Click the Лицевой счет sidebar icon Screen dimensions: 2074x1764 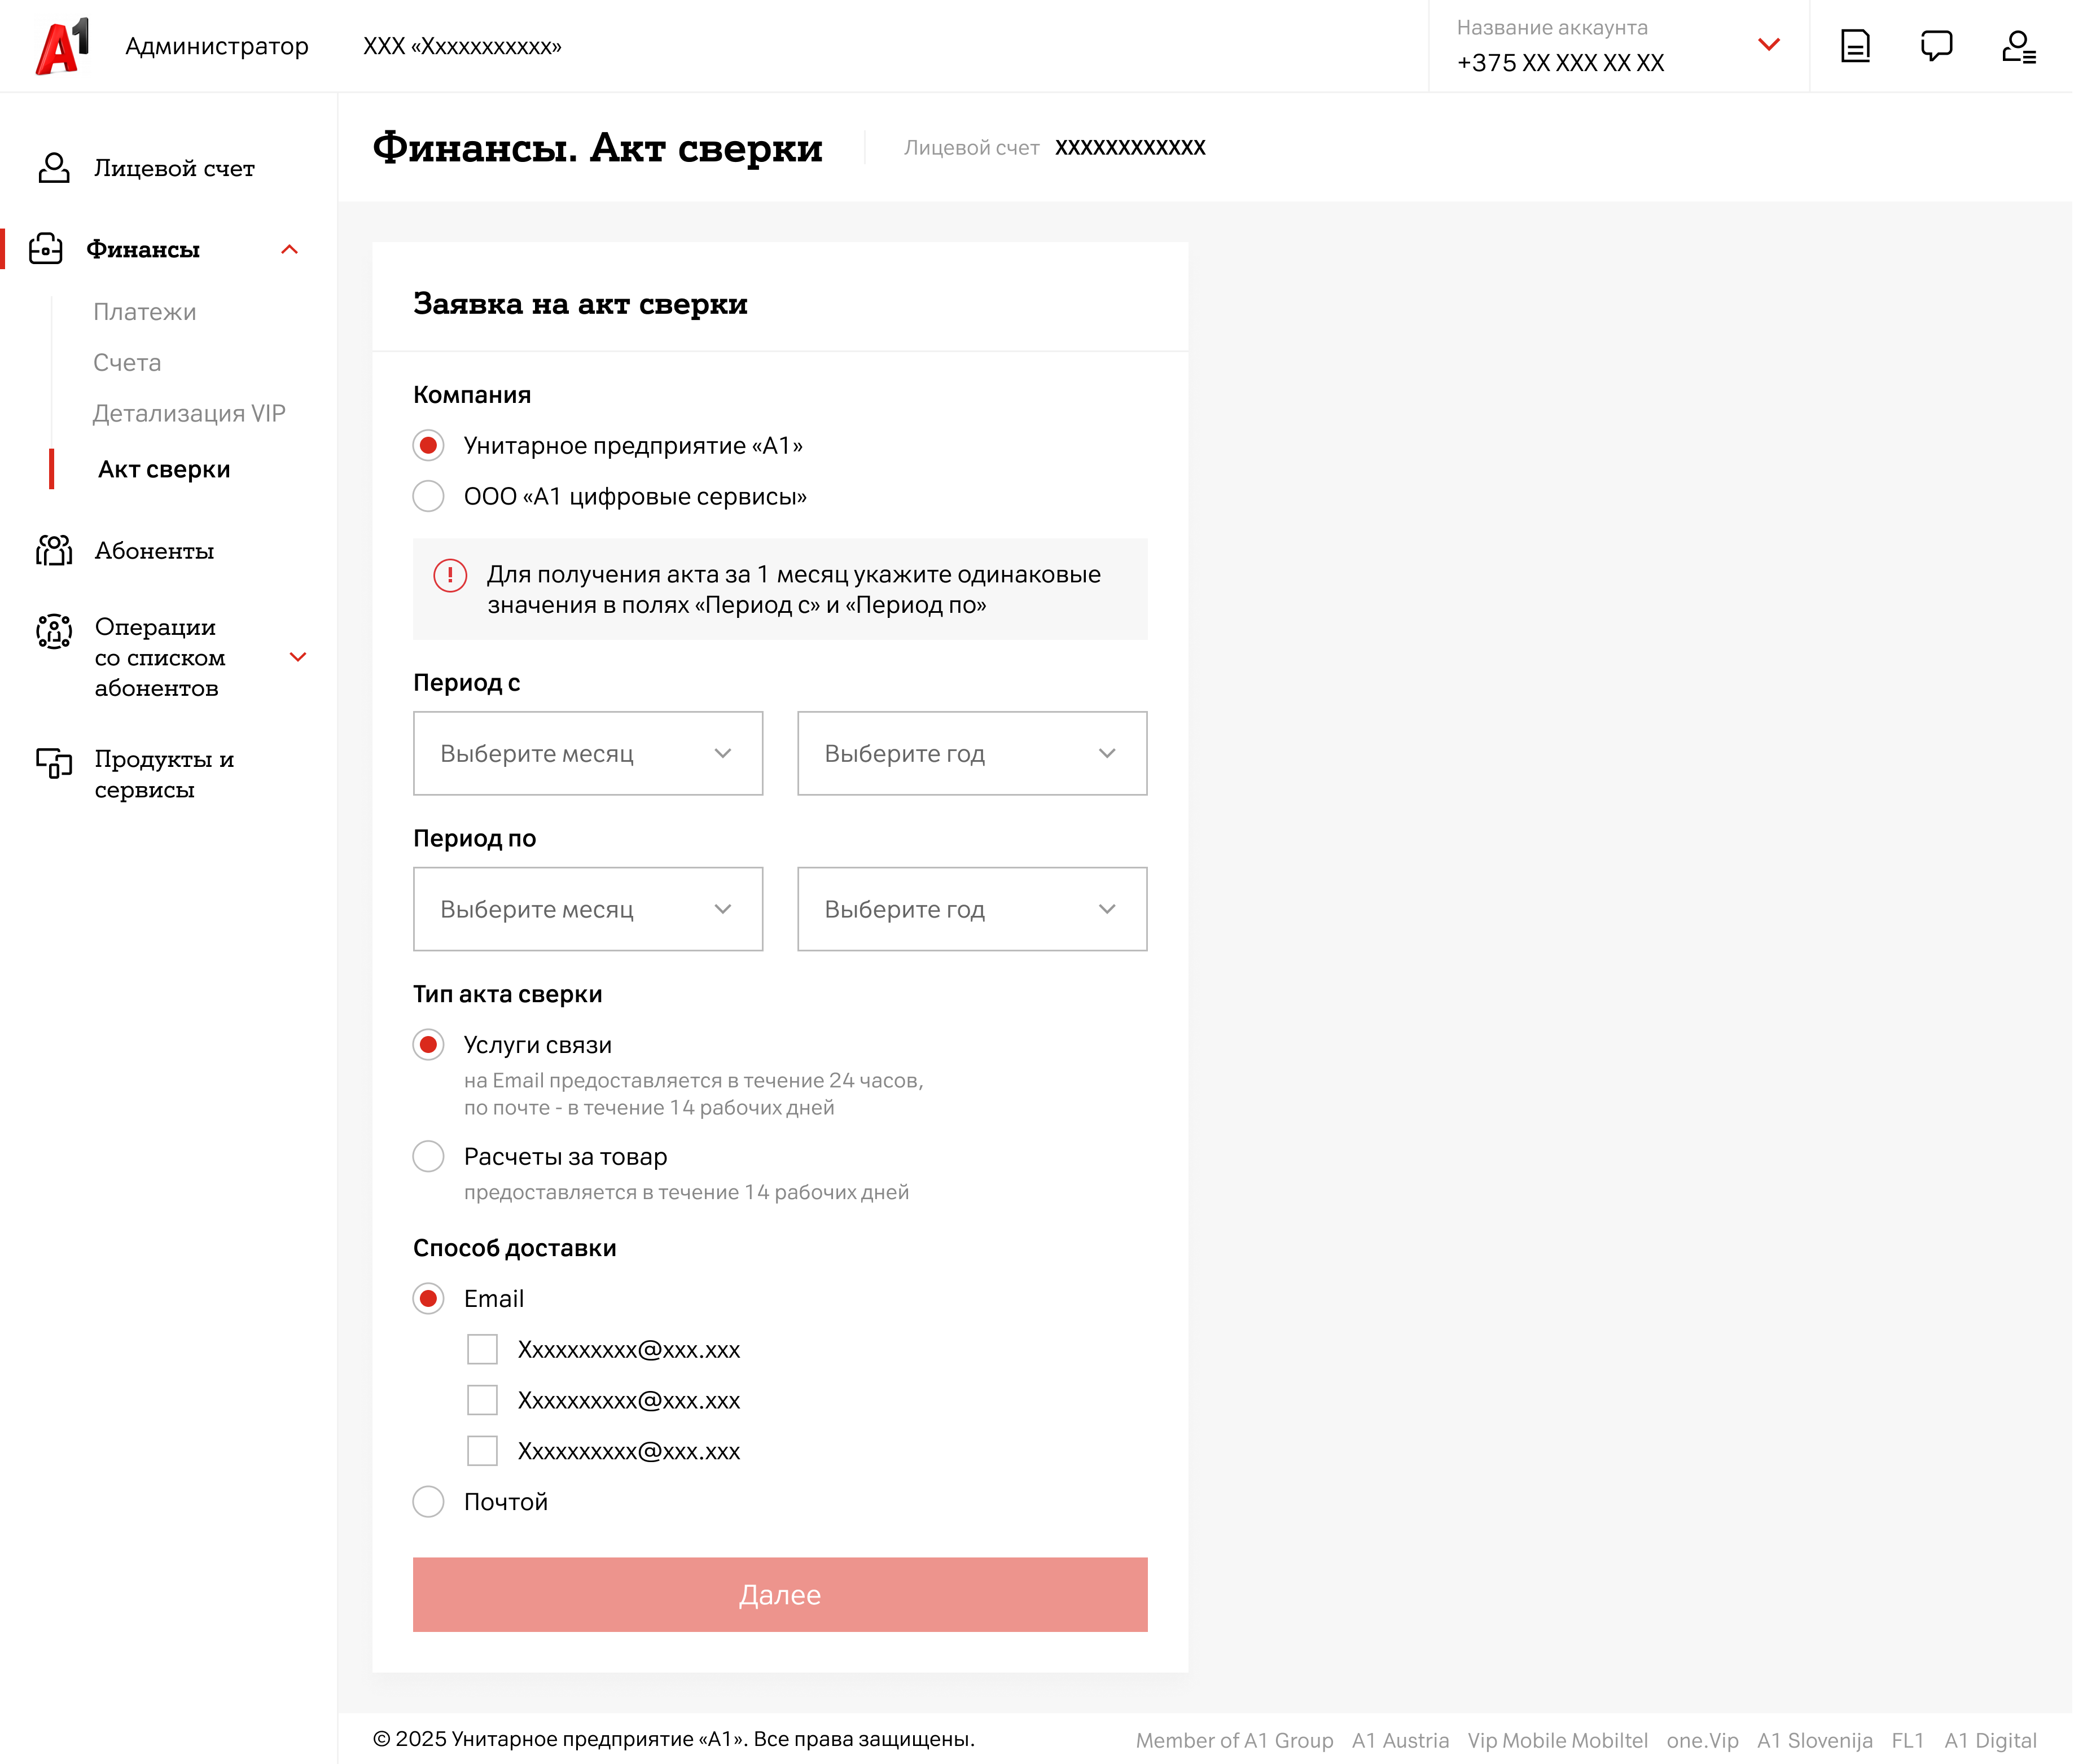(54, 168)
